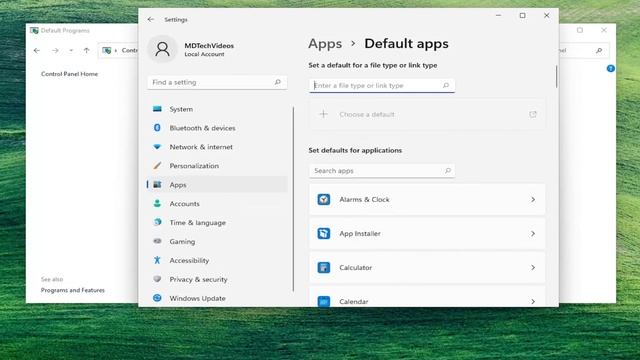This screenshot has width=640, height=360.
Task: Click the Network wifi icon in sidebar
Action: pos(157,147)
